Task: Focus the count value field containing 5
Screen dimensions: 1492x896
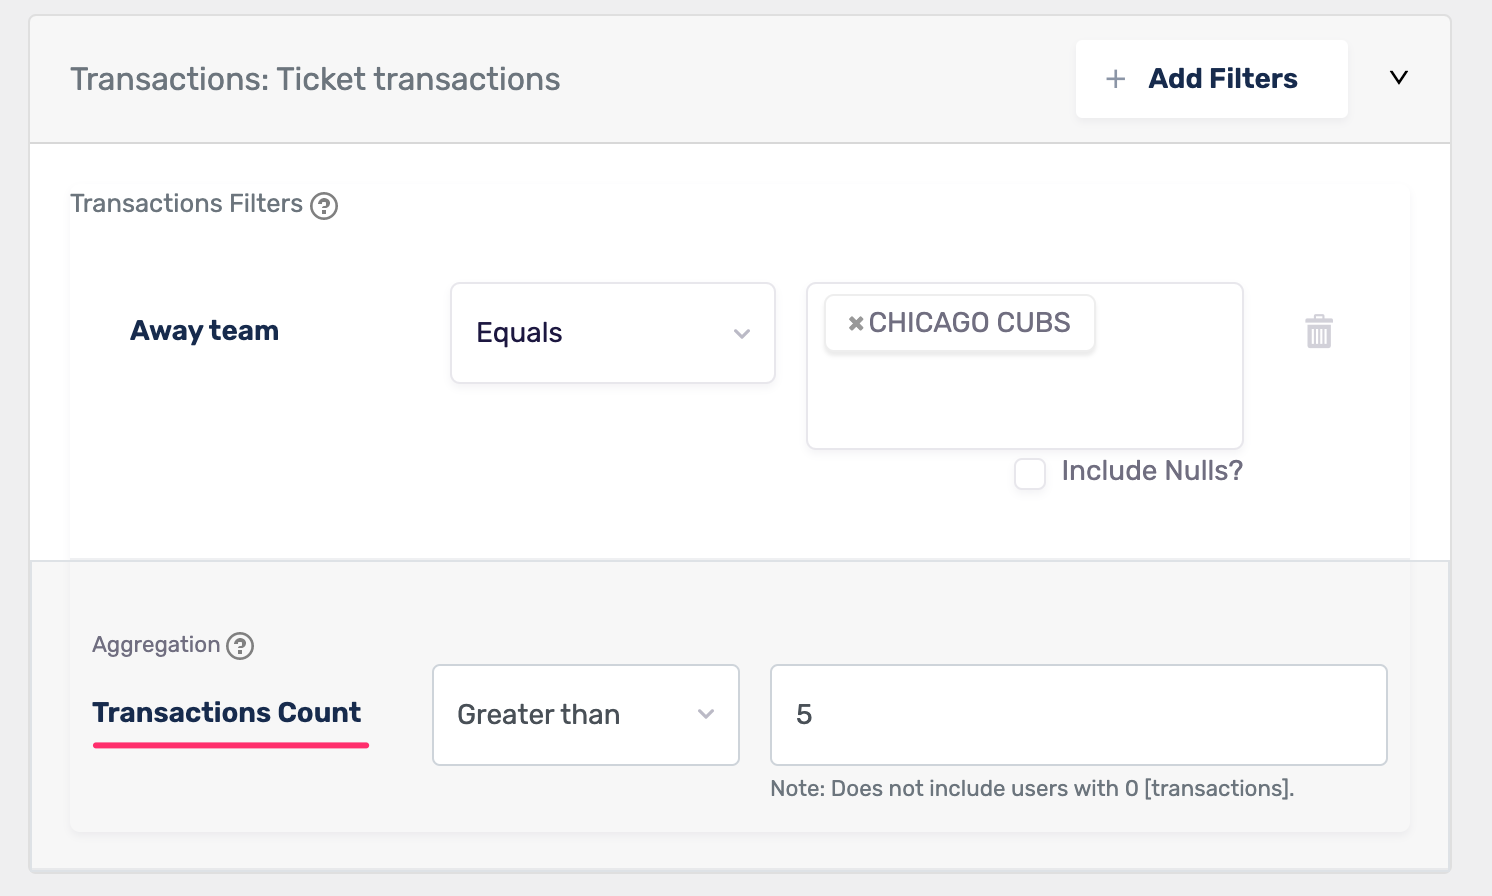Action: click(x=1079, y=715)
